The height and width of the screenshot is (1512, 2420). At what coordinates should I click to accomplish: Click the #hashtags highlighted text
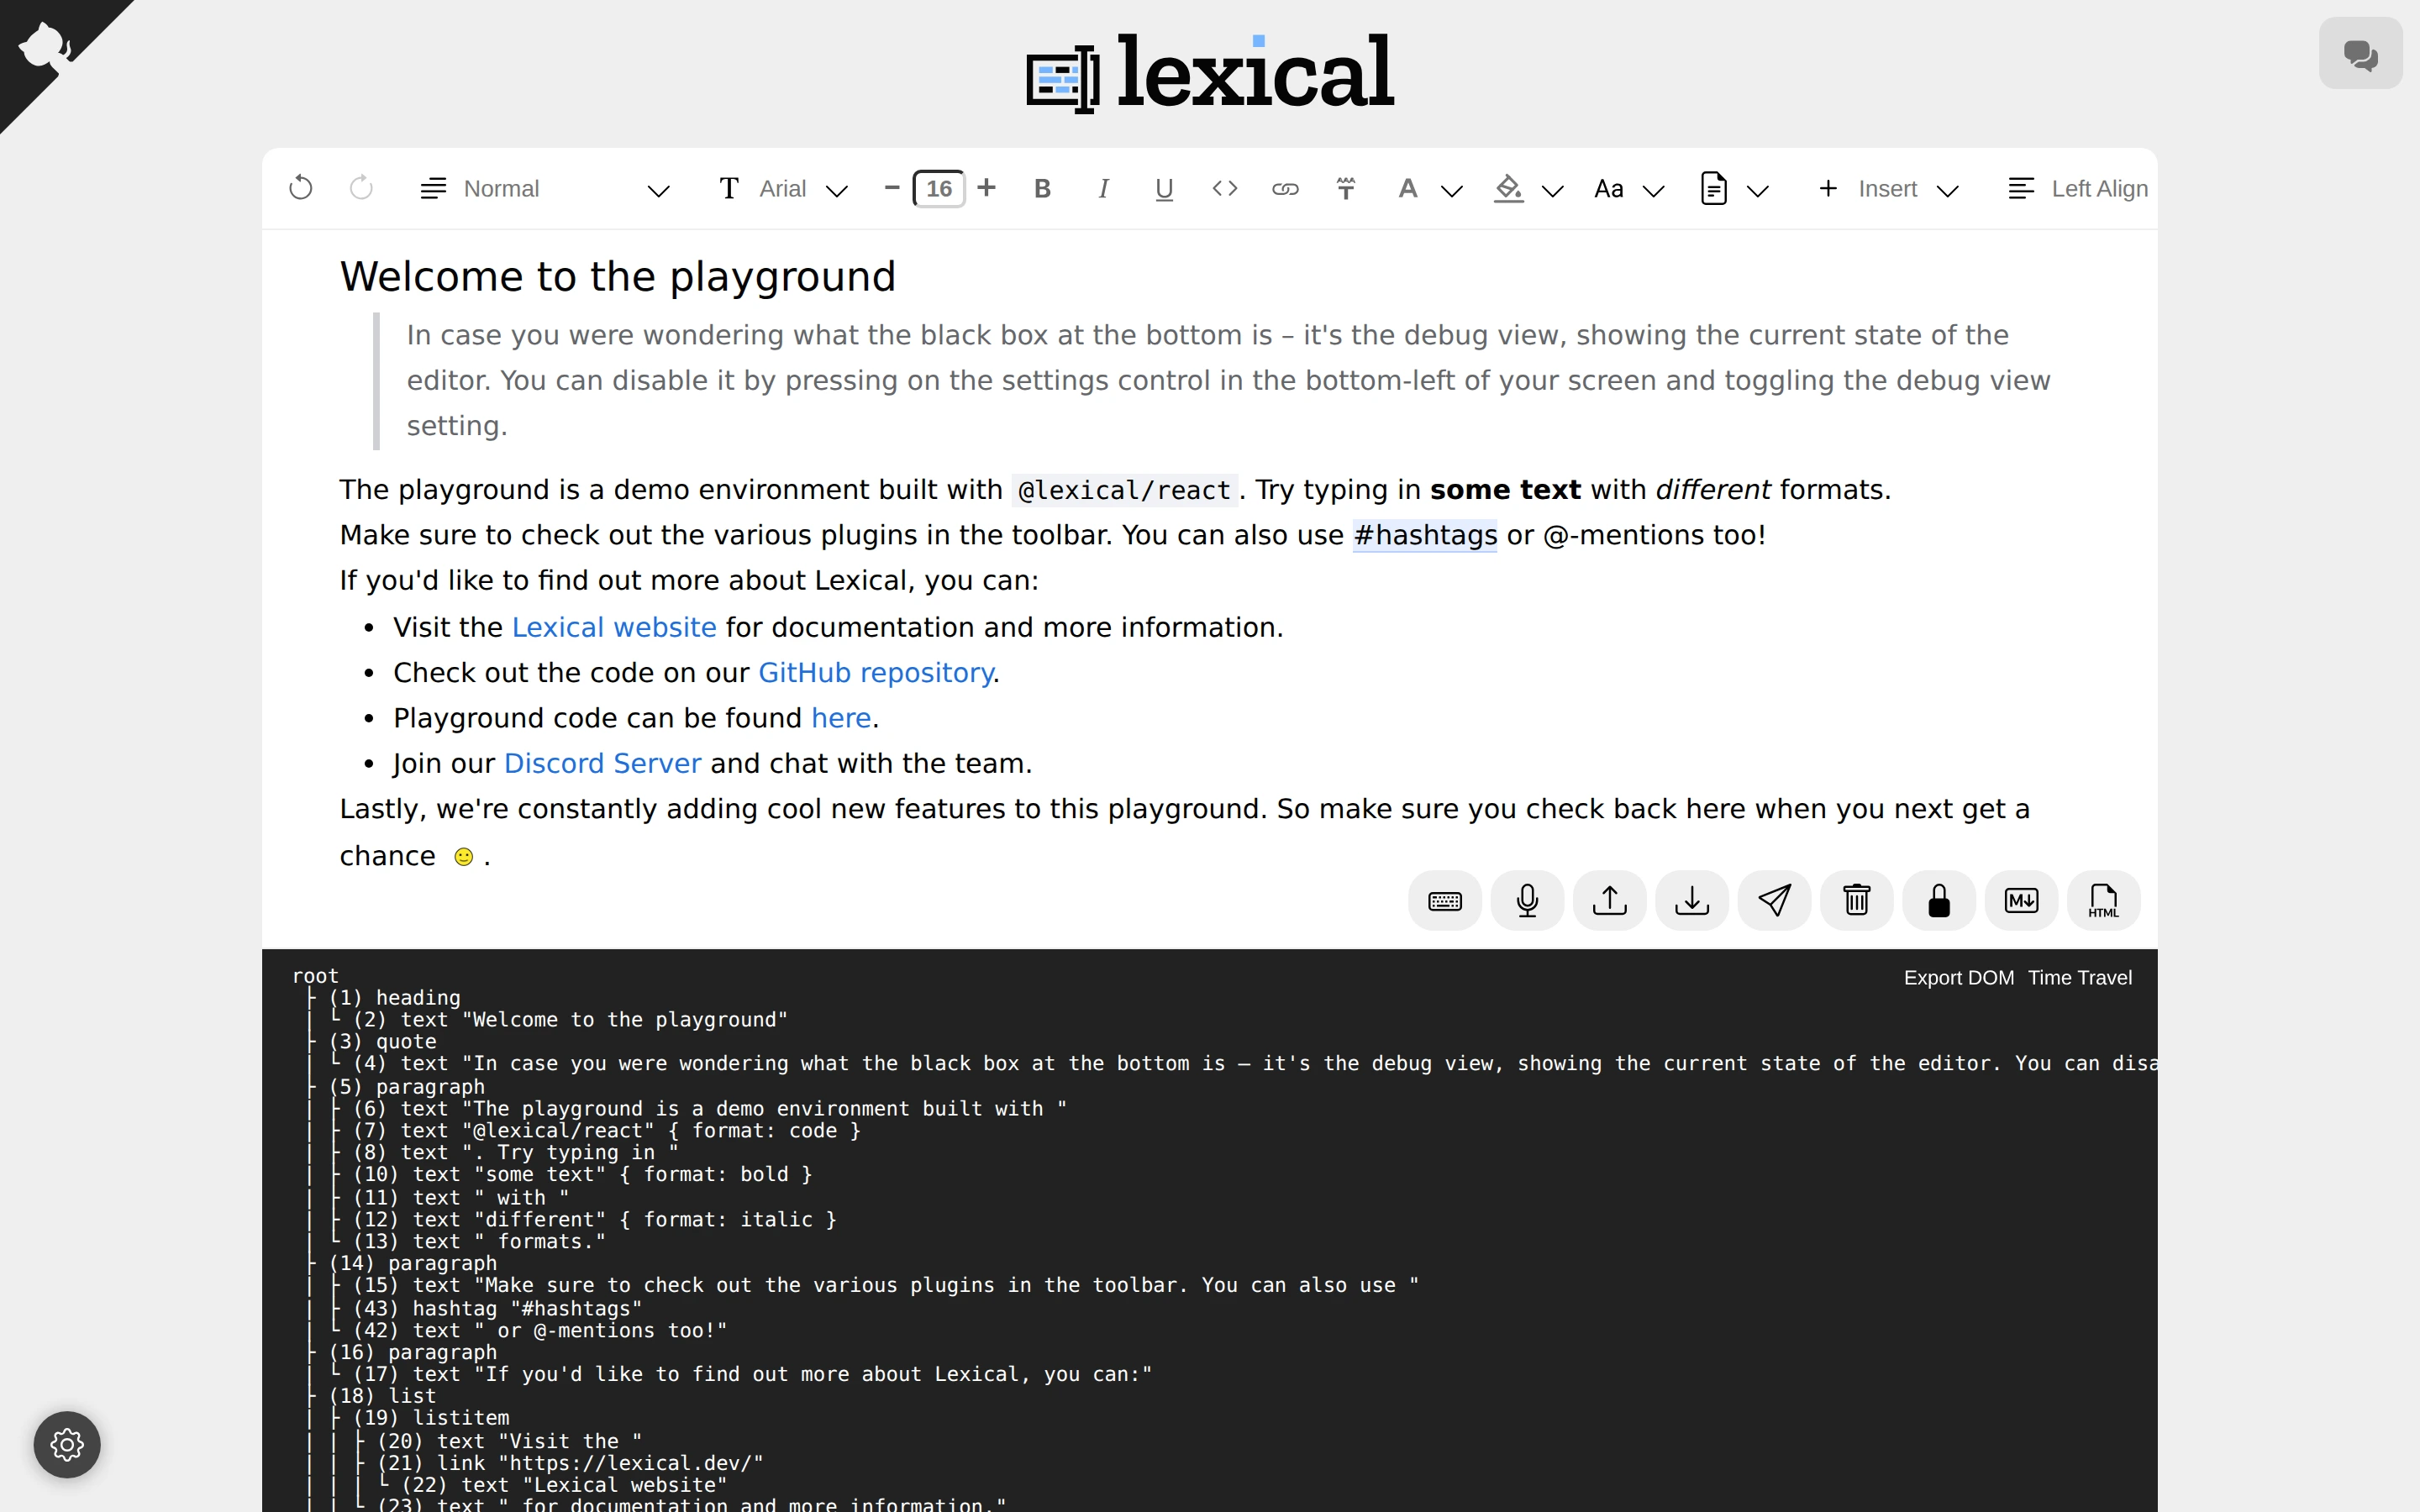coord(1425,535)
